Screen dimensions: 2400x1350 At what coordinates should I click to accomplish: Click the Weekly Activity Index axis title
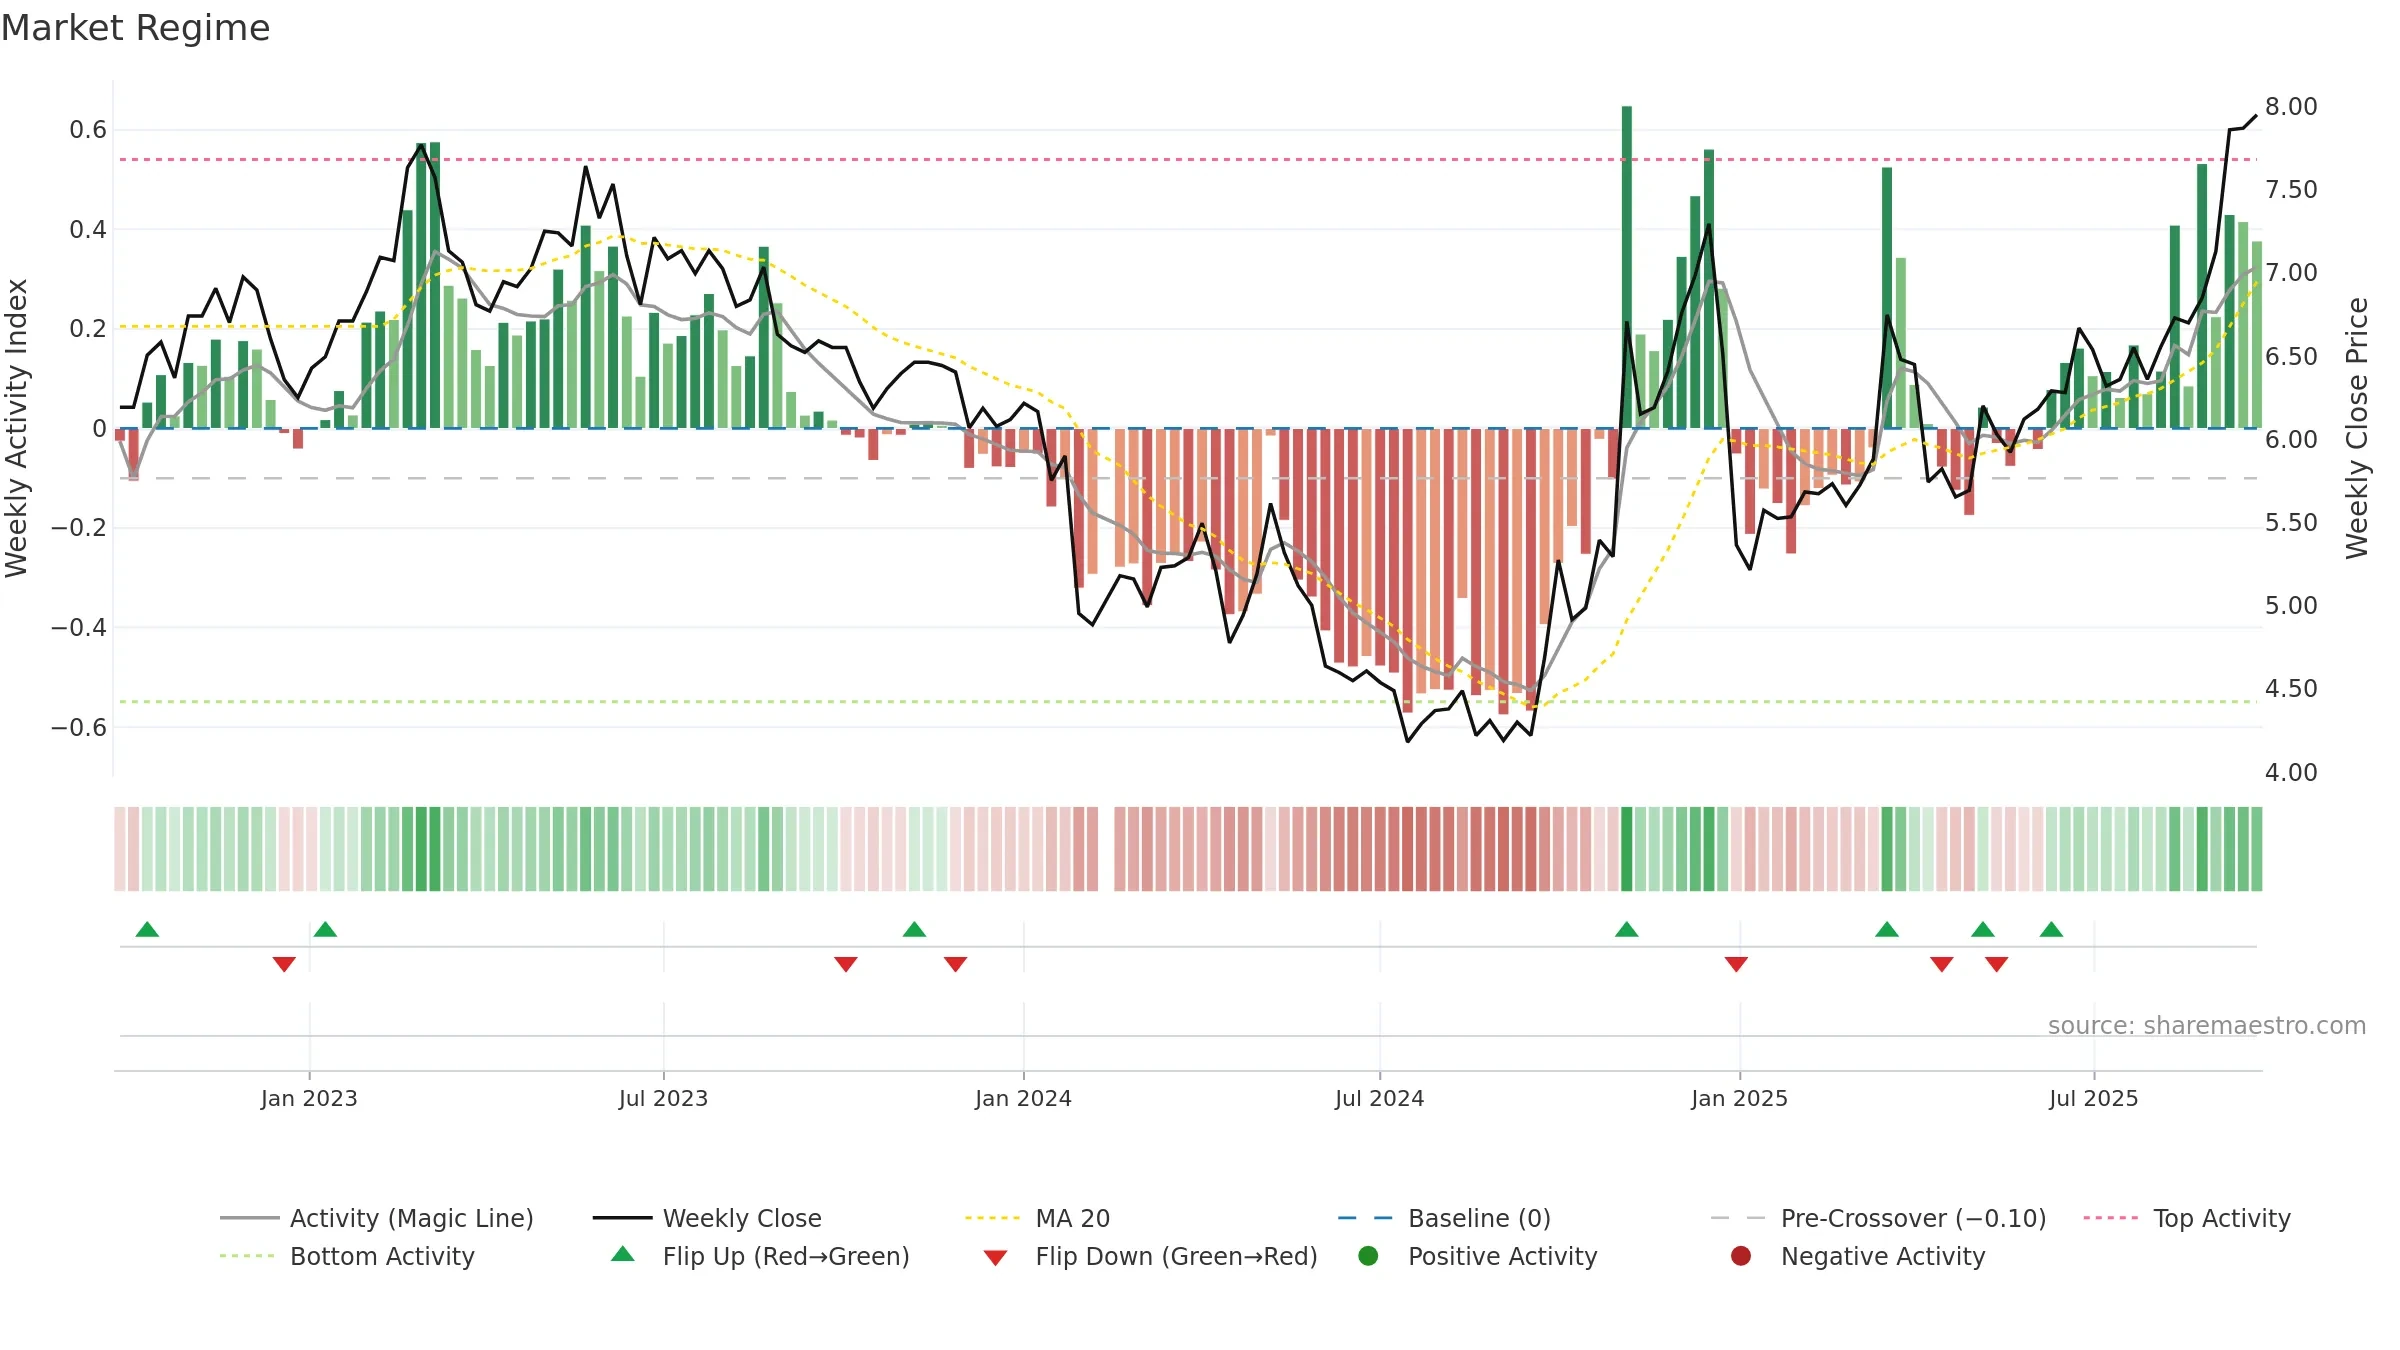[17, 428]
